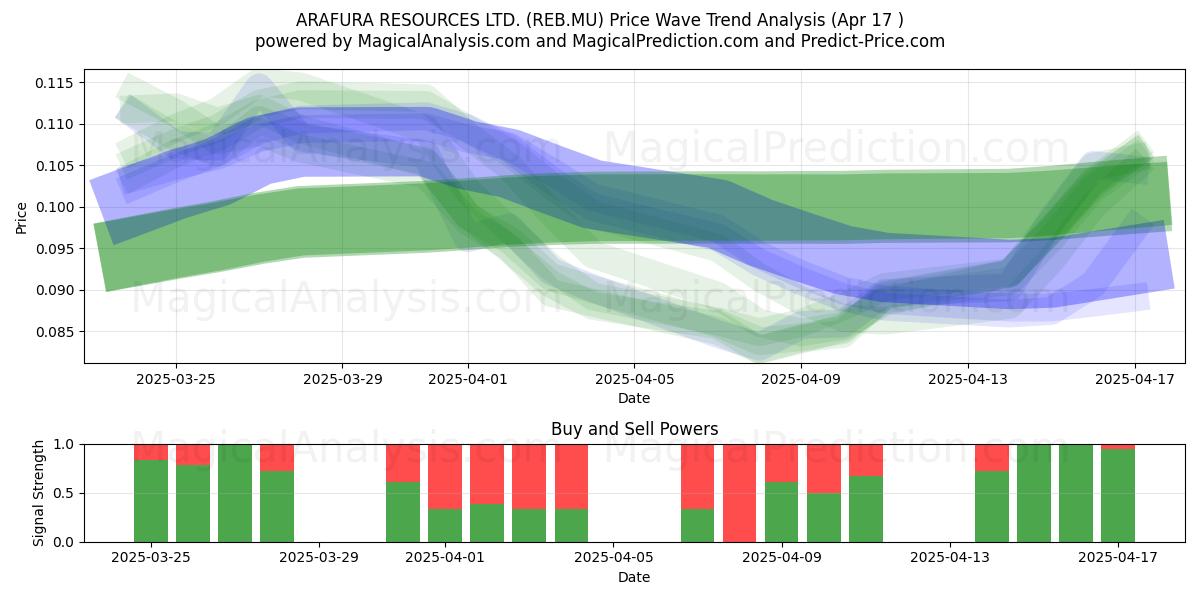Click 2025-04-05 tick under the price chart
Image resolution: width=1200 pixels, height=600 pixels.
click(634, 379)
